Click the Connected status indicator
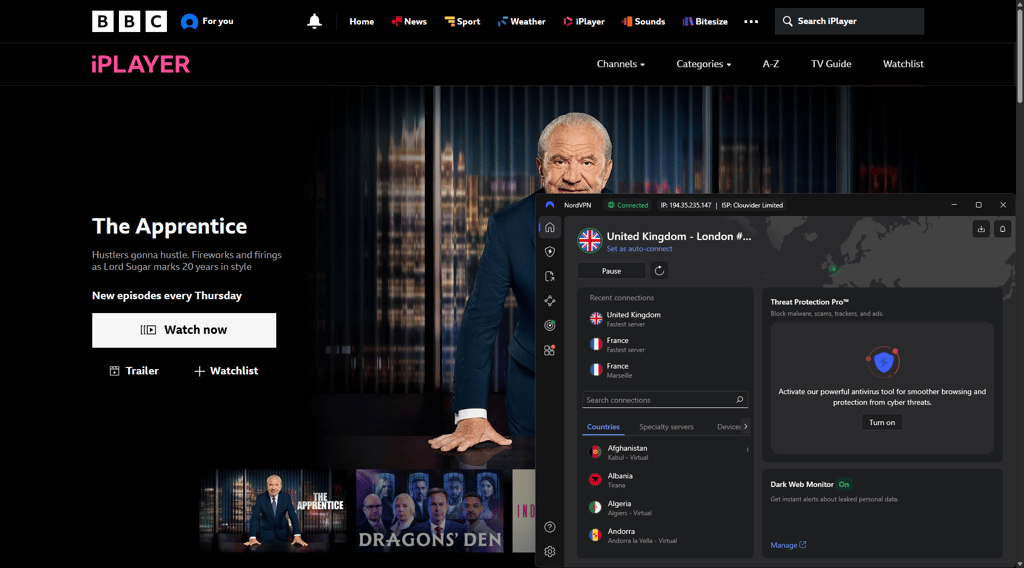Image resolution: width=1024 pixels, height=568 pixels. pos(628,205)
